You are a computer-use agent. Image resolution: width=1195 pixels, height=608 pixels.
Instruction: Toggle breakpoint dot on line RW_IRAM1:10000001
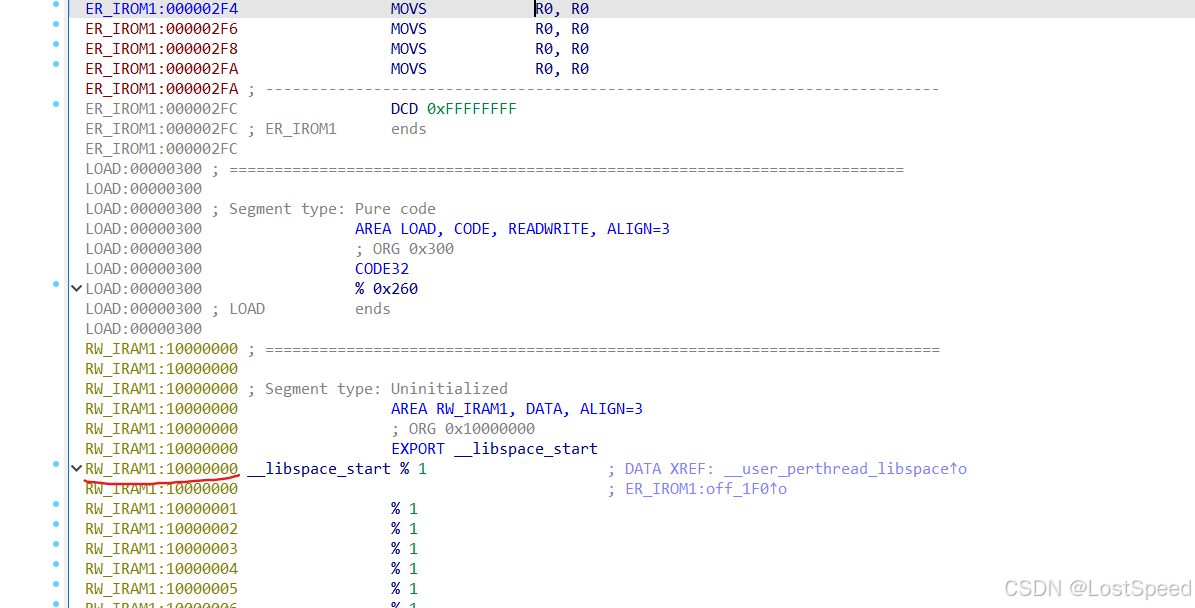56,504
